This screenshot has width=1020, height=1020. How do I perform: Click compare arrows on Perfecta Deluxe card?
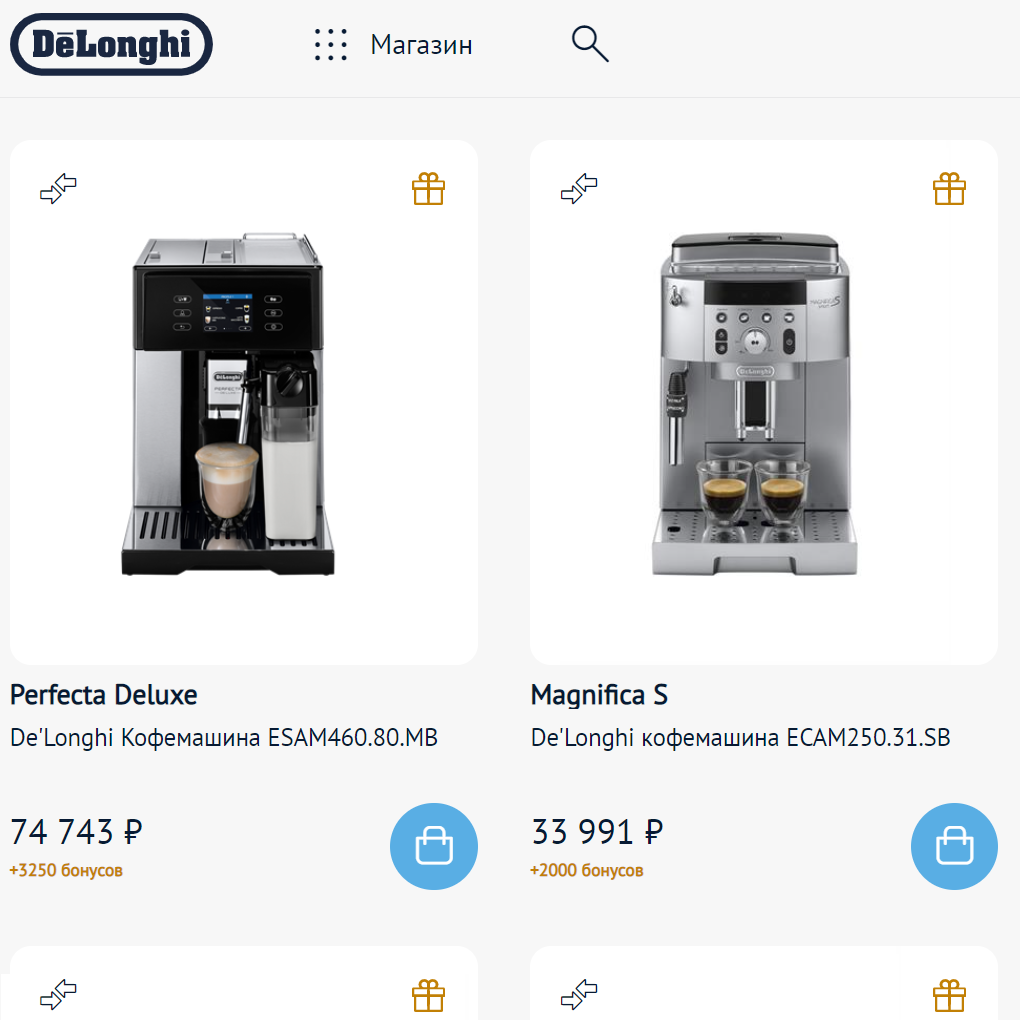tap(58, 189)
